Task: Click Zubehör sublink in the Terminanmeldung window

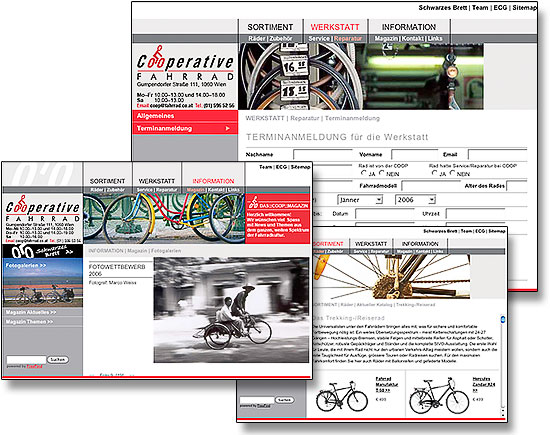Action: tap(281, 39)
